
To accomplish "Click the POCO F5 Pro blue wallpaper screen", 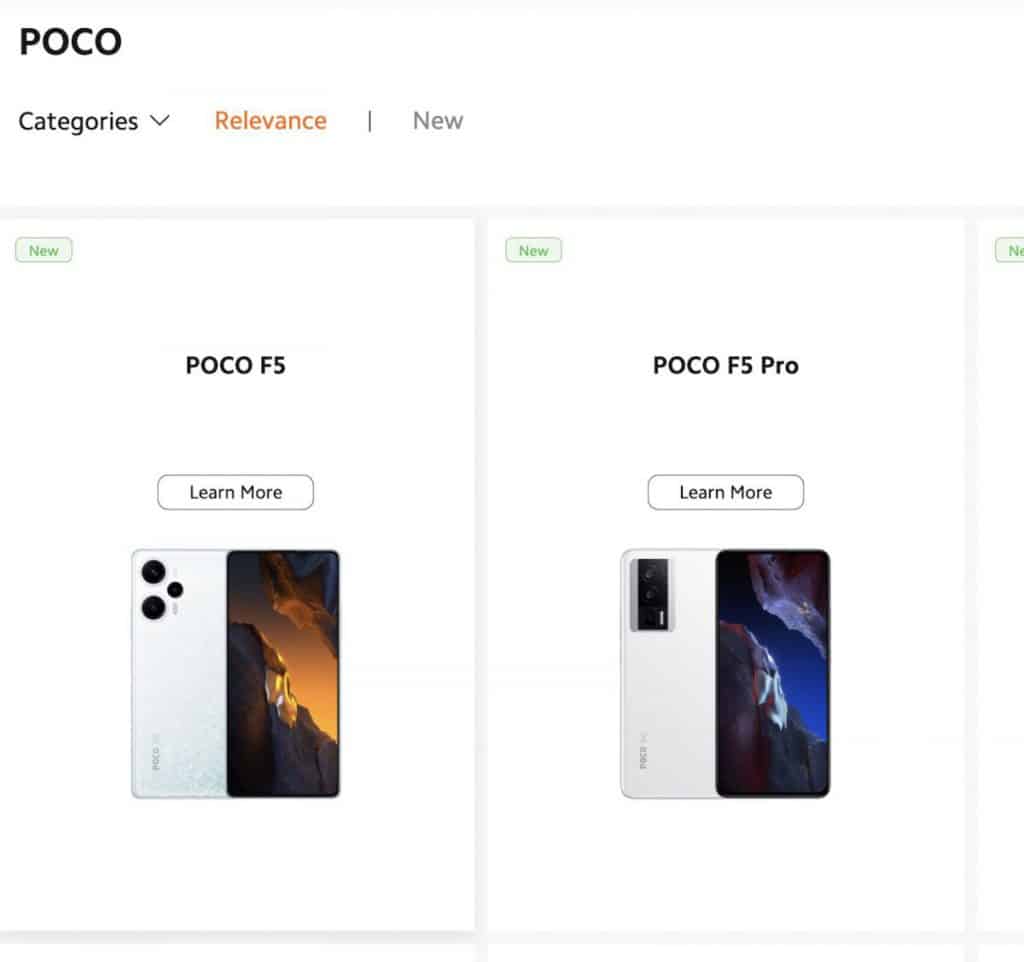I will (772, 673).
